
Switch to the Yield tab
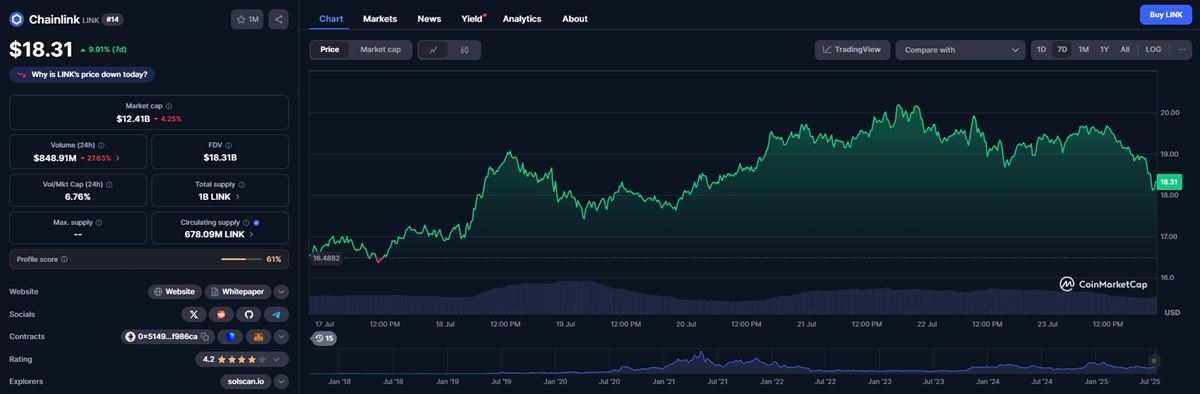(x=472, y=18)
